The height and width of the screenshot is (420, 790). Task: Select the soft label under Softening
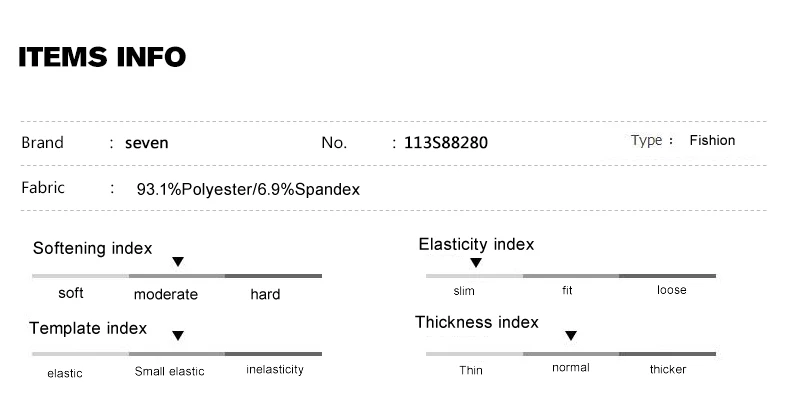[71, 293]
